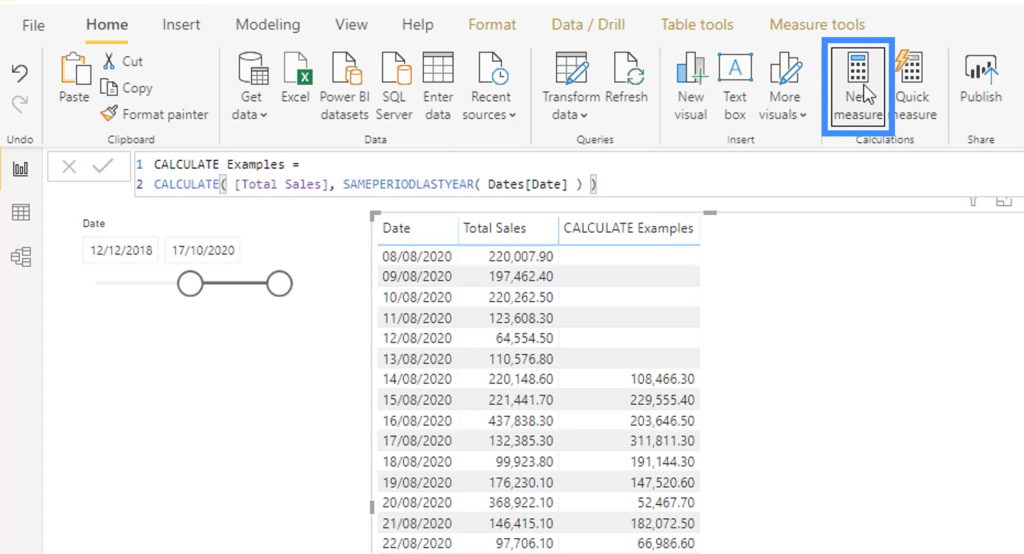Expand More visuals dropdown
Screen dimensions: 1024x554
tap(784, 87)
